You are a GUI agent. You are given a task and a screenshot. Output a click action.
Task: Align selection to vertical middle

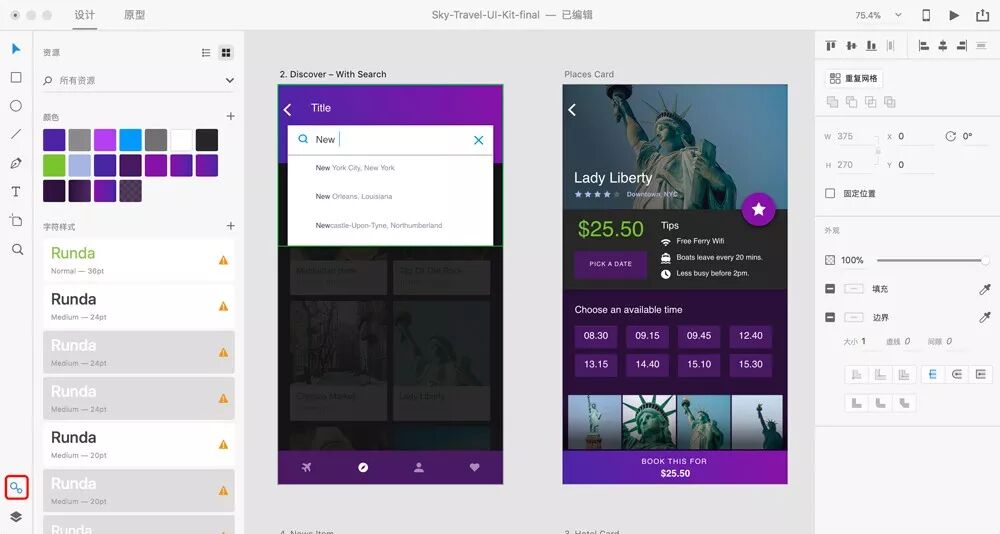[x=851, y=45]
